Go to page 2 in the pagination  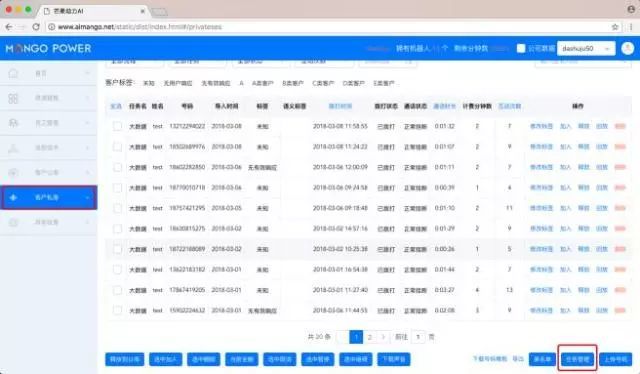pos(370,337)
